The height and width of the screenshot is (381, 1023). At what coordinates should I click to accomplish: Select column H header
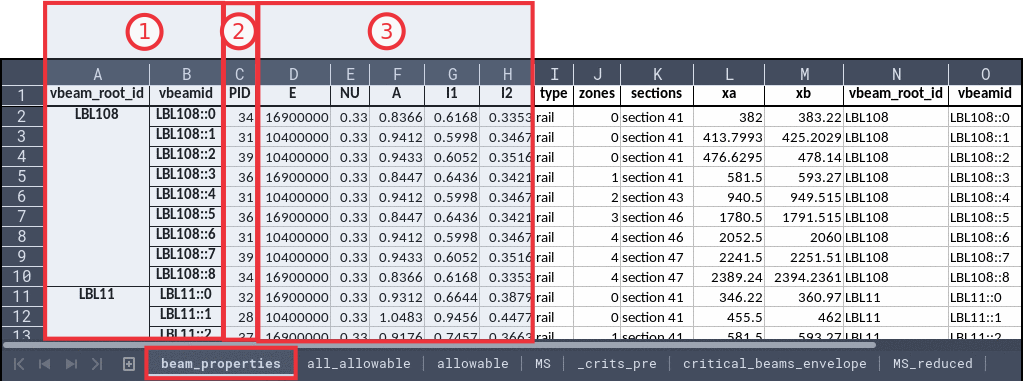[507, 74]
